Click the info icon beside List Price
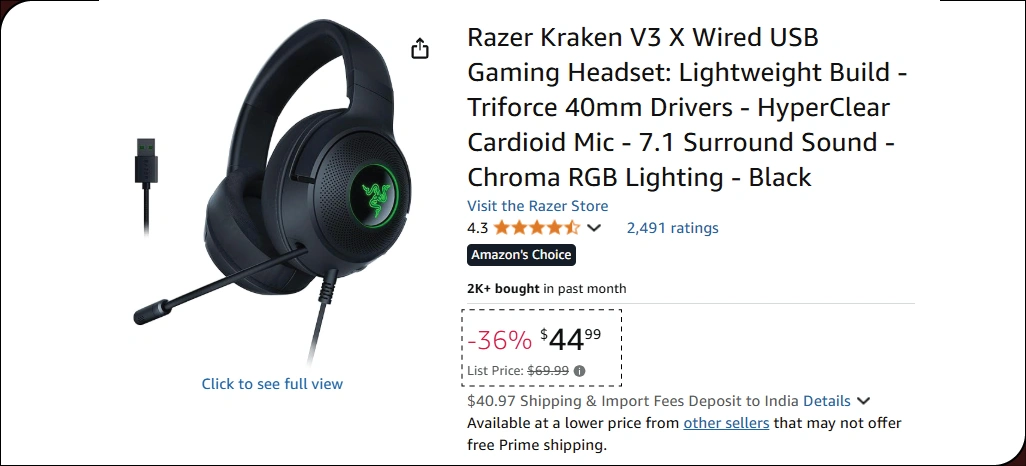 (x=579, y=371)
